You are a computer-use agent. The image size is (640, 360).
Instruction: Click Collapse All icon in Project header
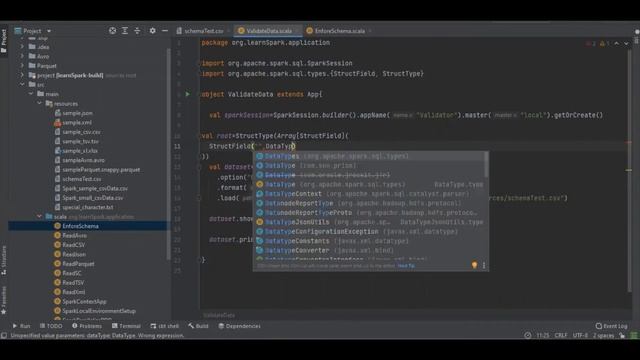click(x=137, y=31)
